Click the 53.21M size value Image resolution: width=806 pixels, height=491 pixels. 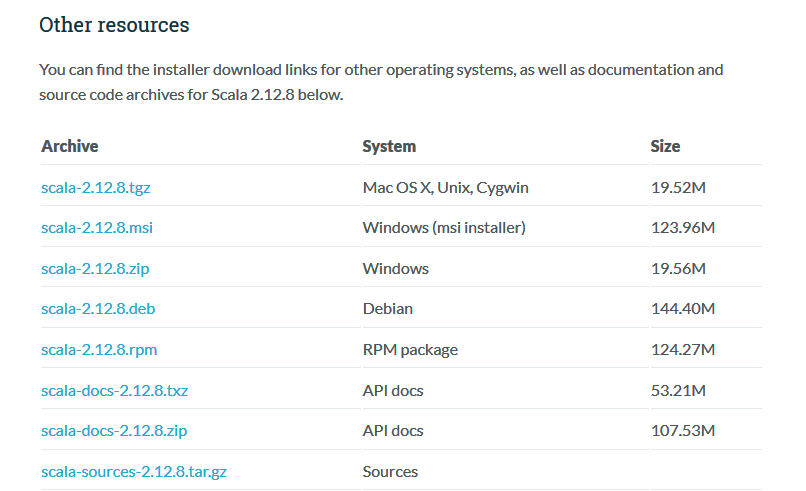point(679,390)
